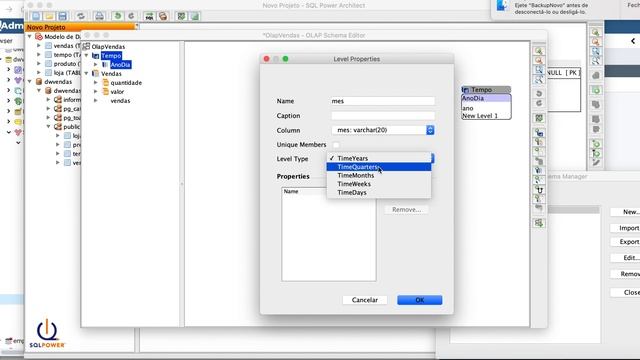Choose TimeMonths from Level Type list
Screen dimensions: 640x360
tap(379, 176)
